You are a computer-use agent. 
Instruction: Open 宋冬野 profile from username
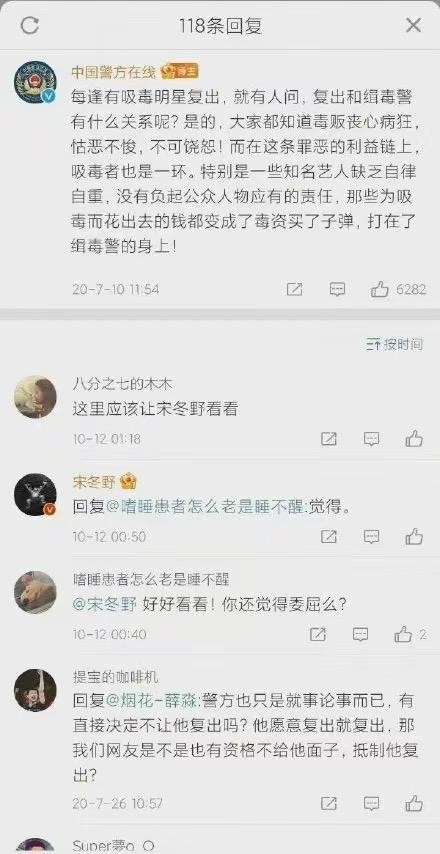pos(95,482)
